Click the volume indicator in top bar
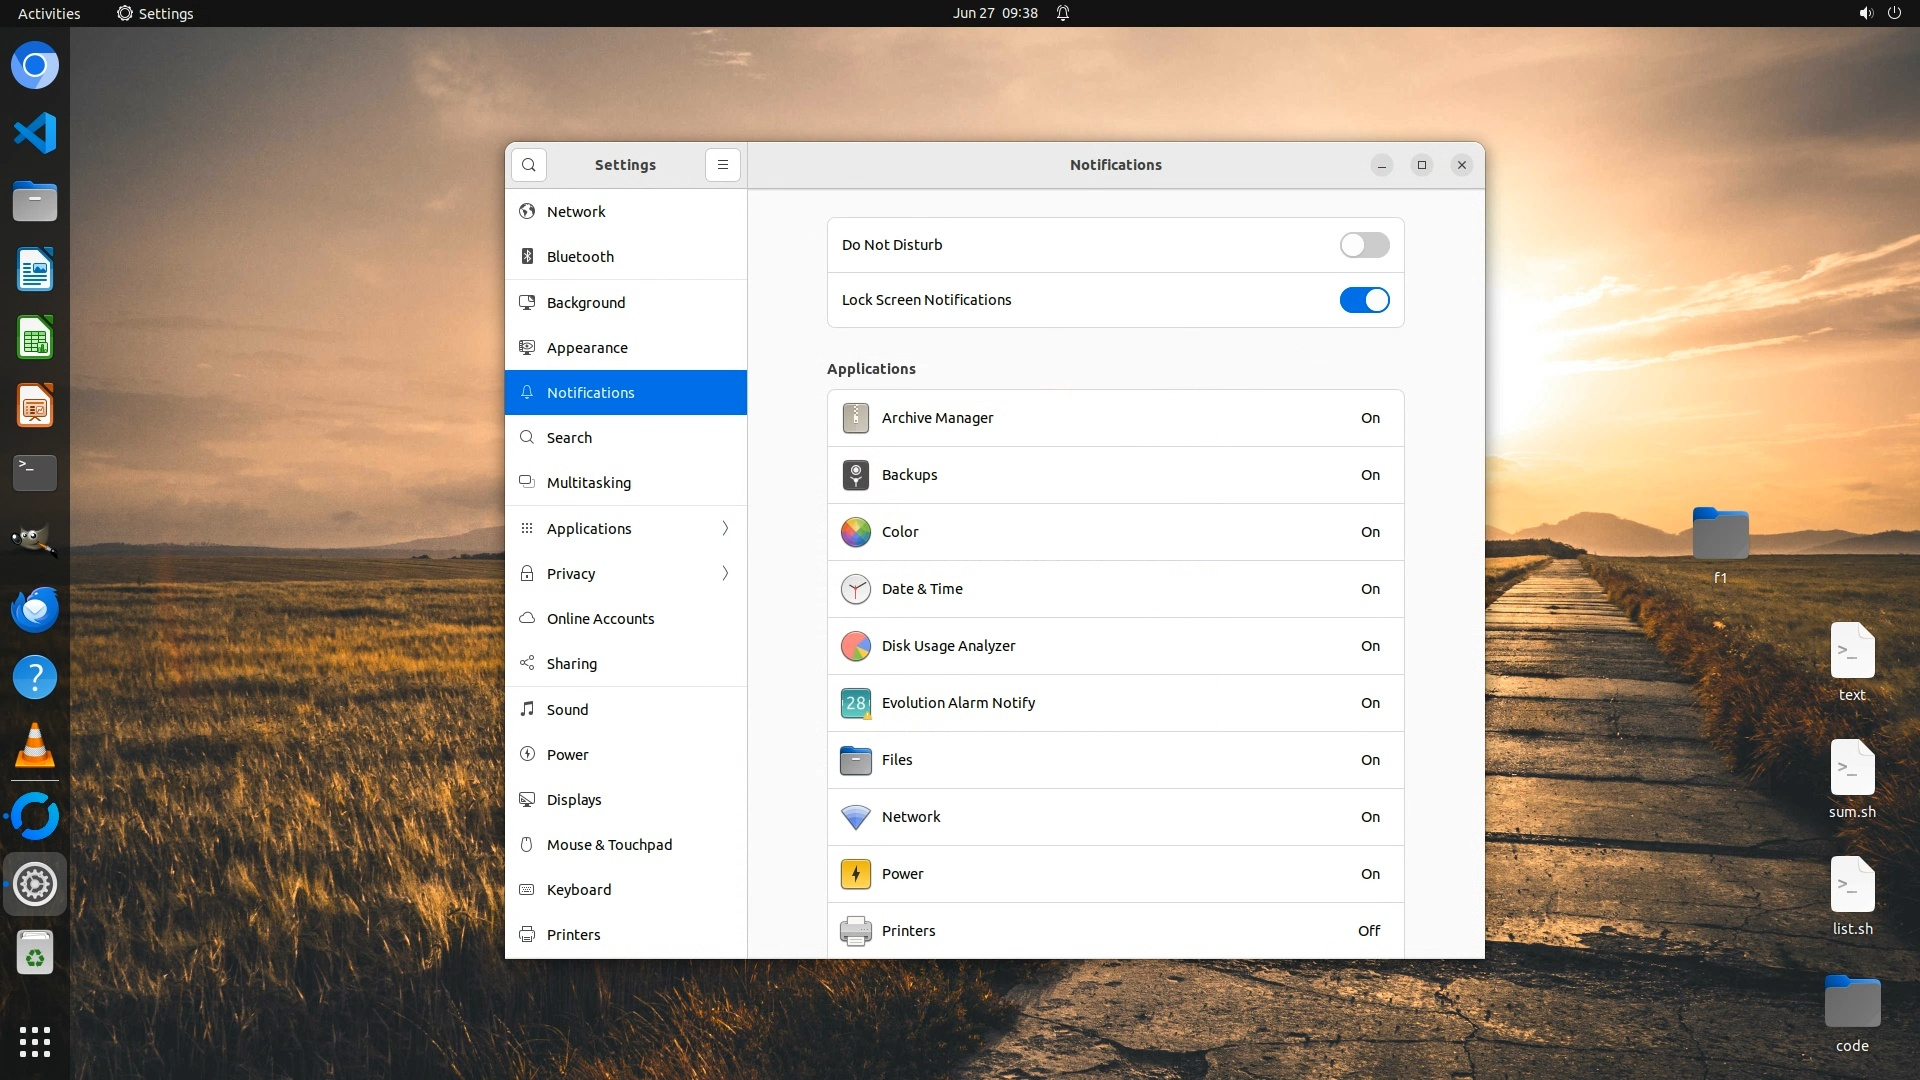 coord(1865,13)
